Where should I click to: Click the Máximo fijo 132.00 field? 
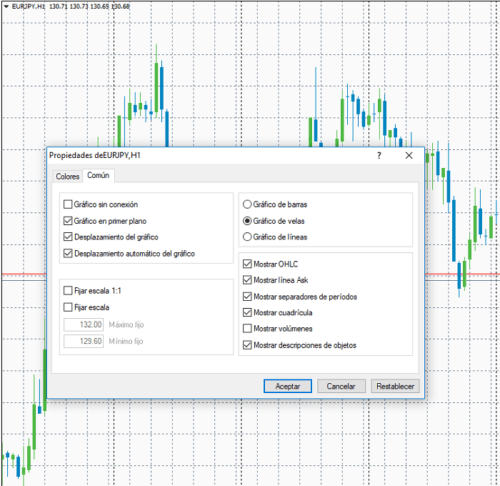(x=84, y=324)
